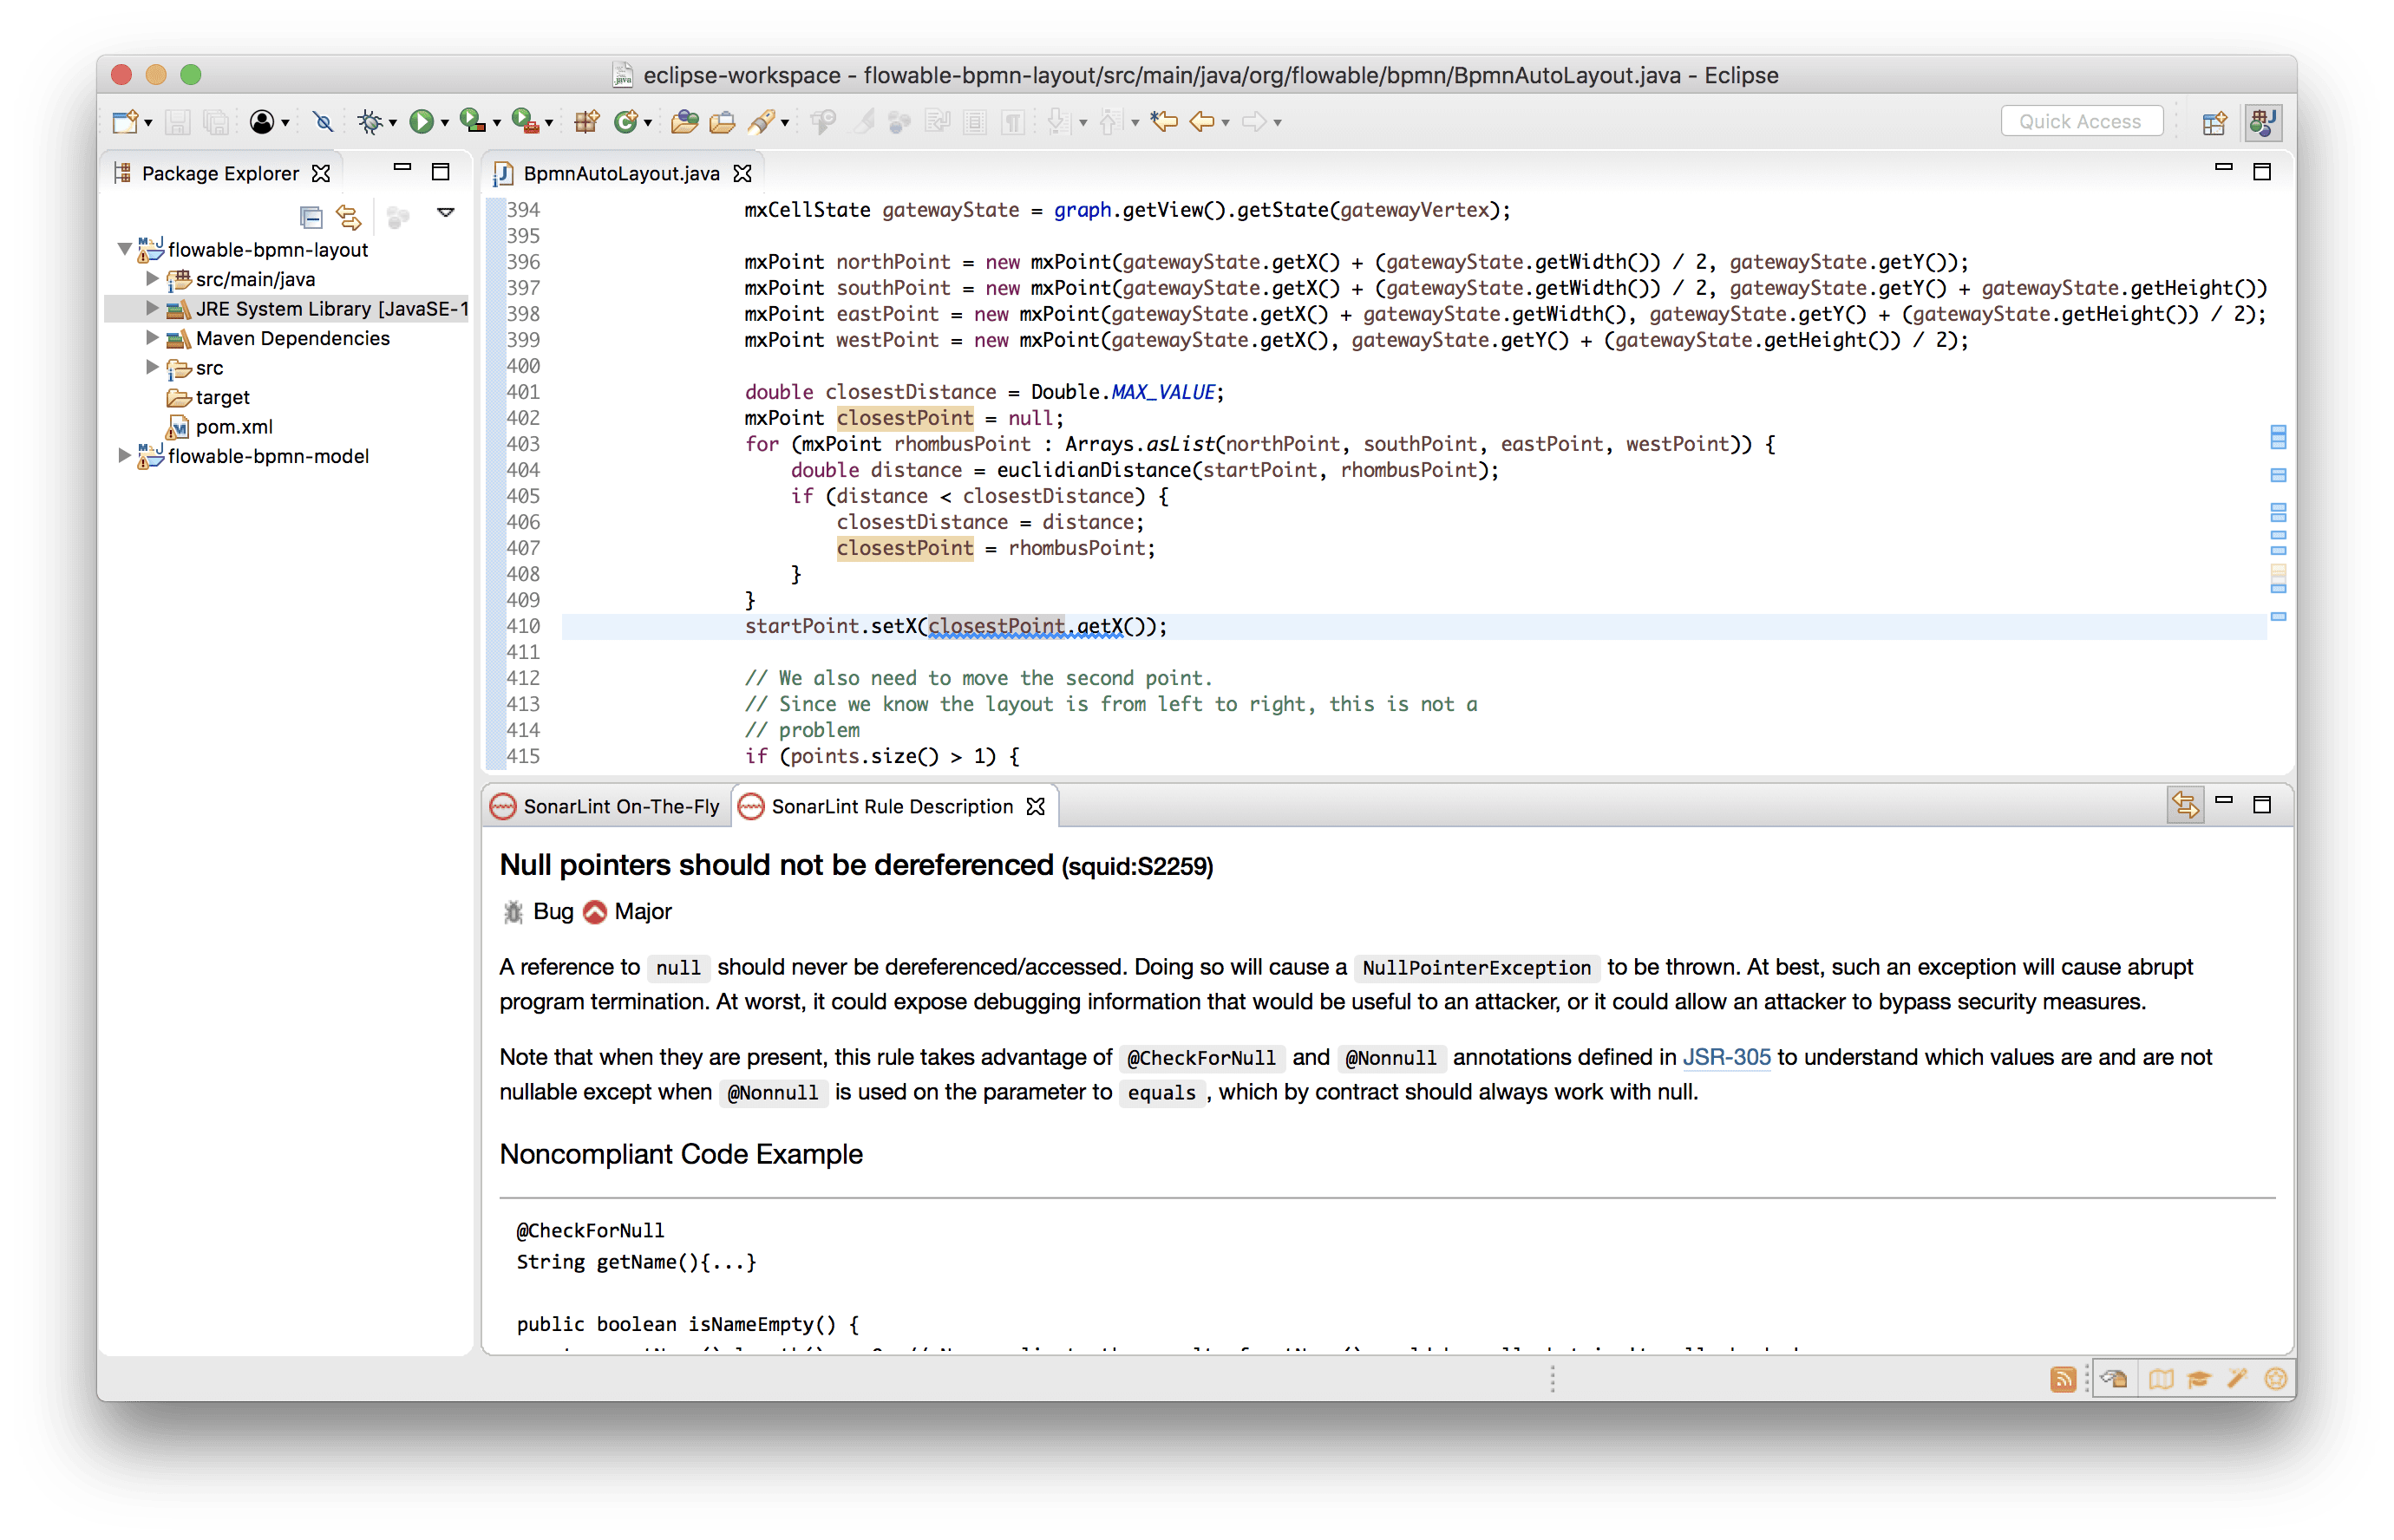Toggle Link with Editor in Package Explorer
Image resolution: width=2394 pixels, height=1540 pixels.
pos(348,216)
